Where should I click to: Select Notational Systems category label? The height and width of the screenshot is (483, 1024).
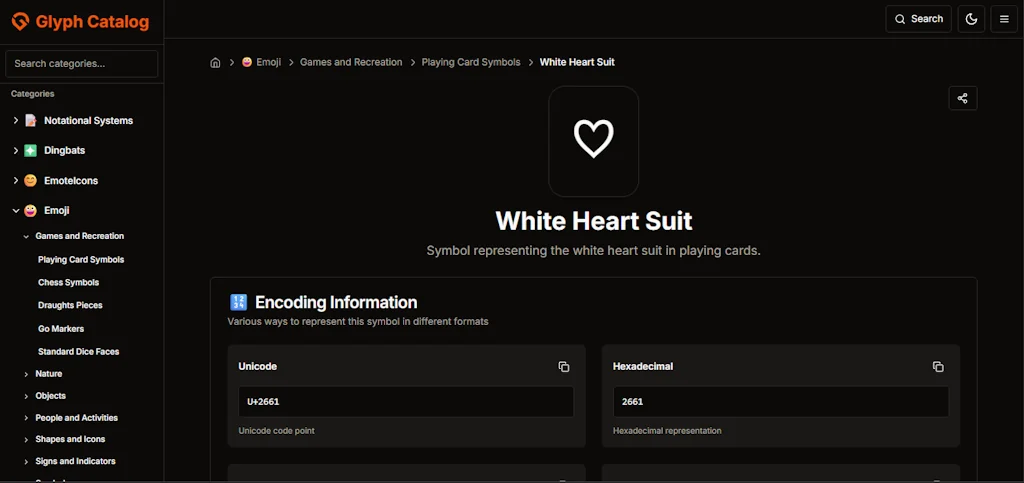[x=88, y=120]
